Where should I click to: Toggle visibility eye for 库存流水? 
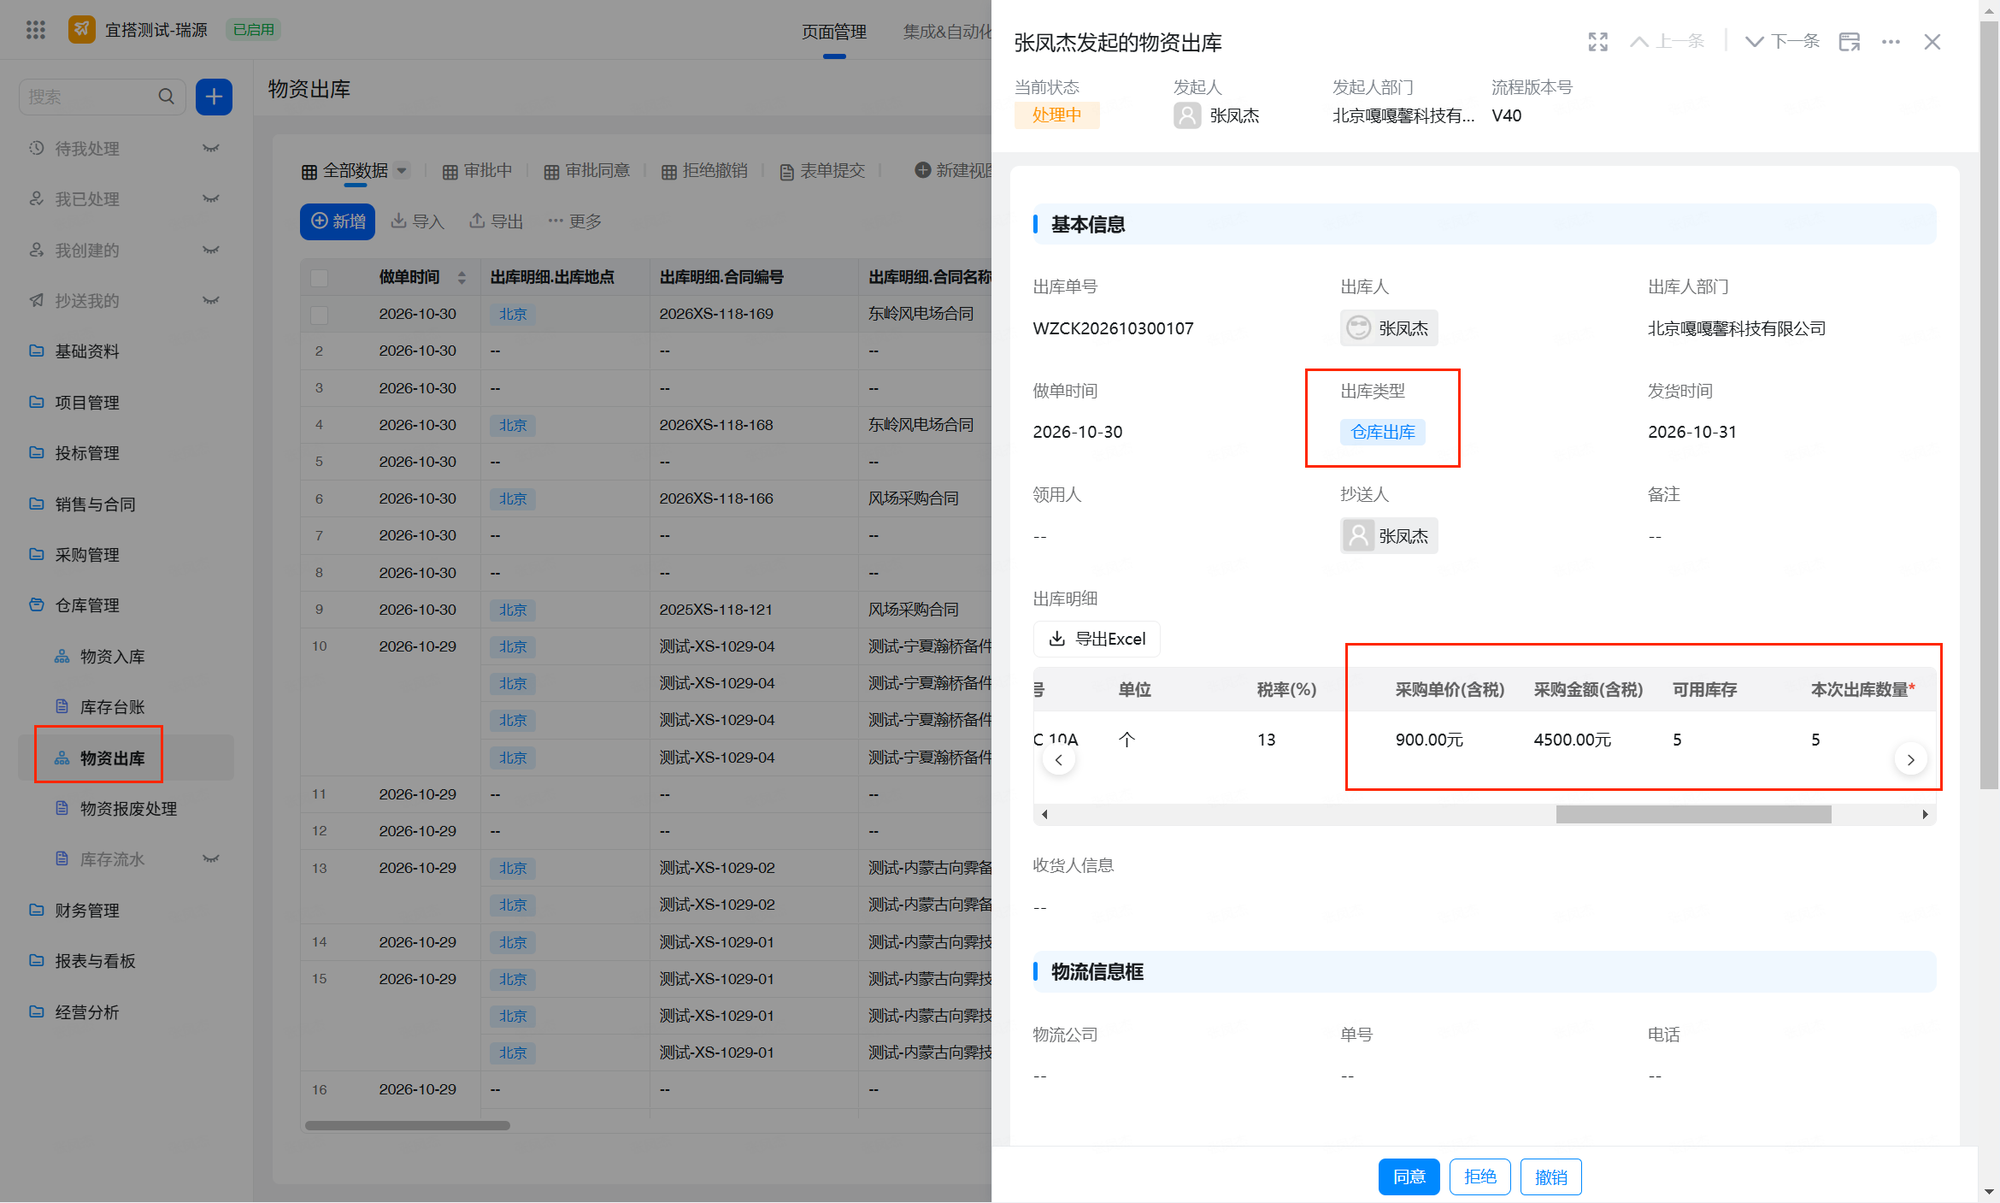click(x=211, y=859)
